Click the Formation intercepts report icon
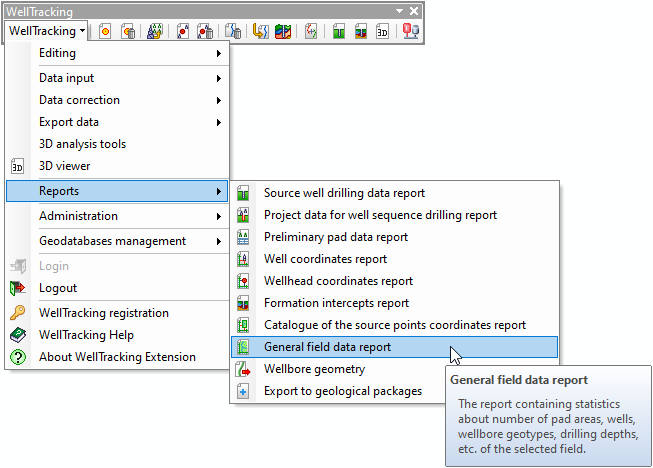 coord(243,303)
